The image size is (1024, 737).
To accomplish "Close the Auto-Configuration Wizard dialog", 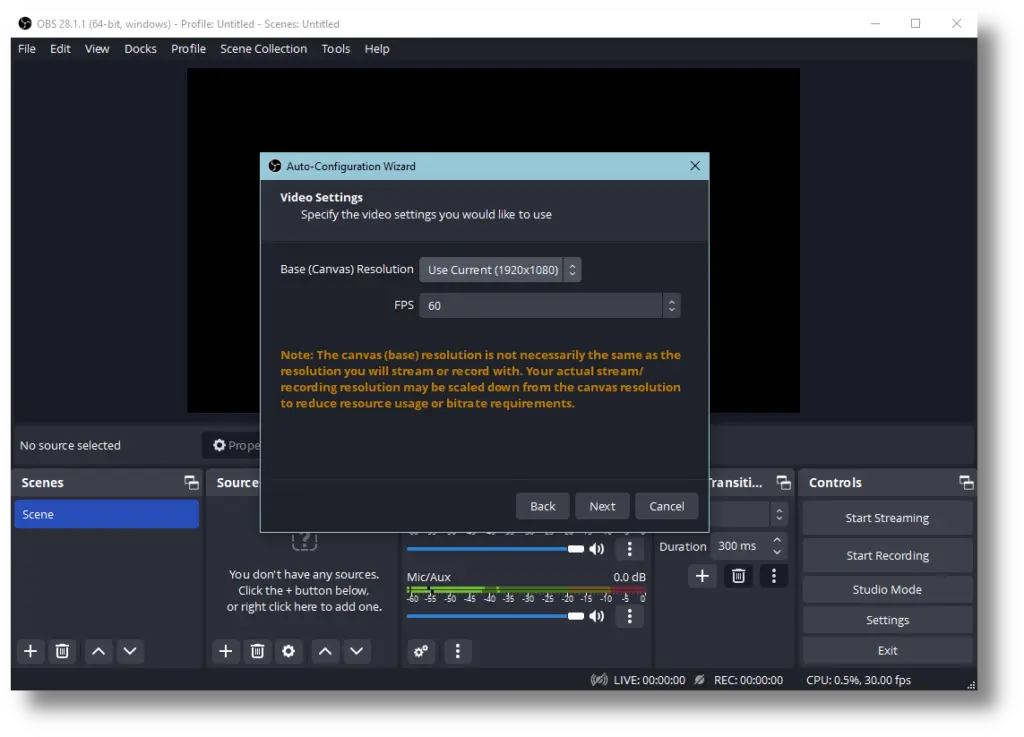I will point(695,166).
